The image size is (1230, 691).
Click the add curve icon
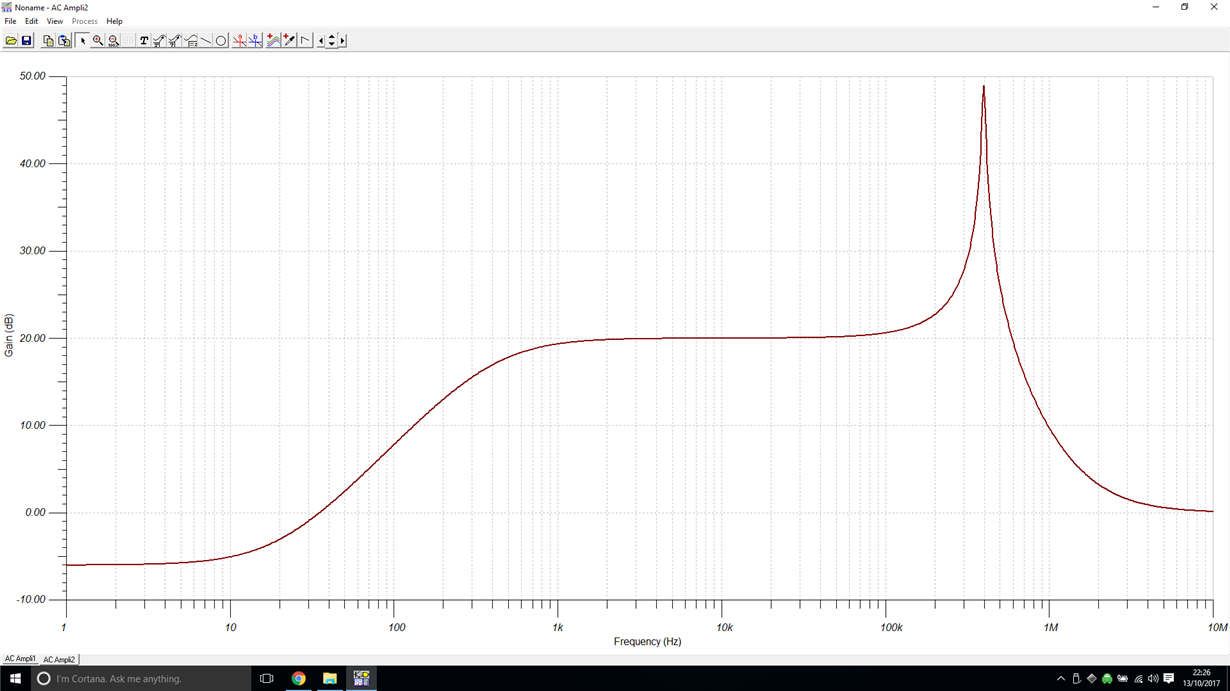click(273, 41)
